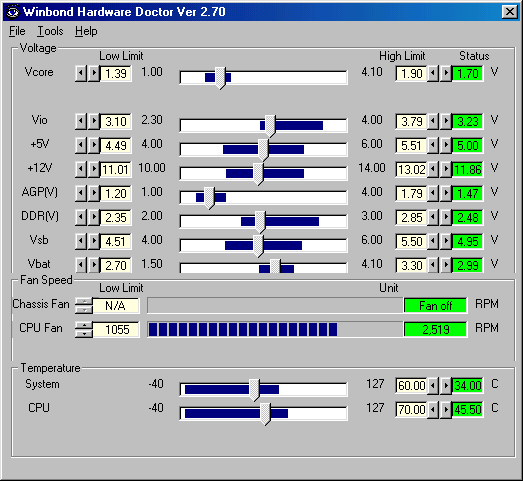Decrease Vio low limit with left arrow
This screenshot has width=523, height=481.
coord(81,121)
